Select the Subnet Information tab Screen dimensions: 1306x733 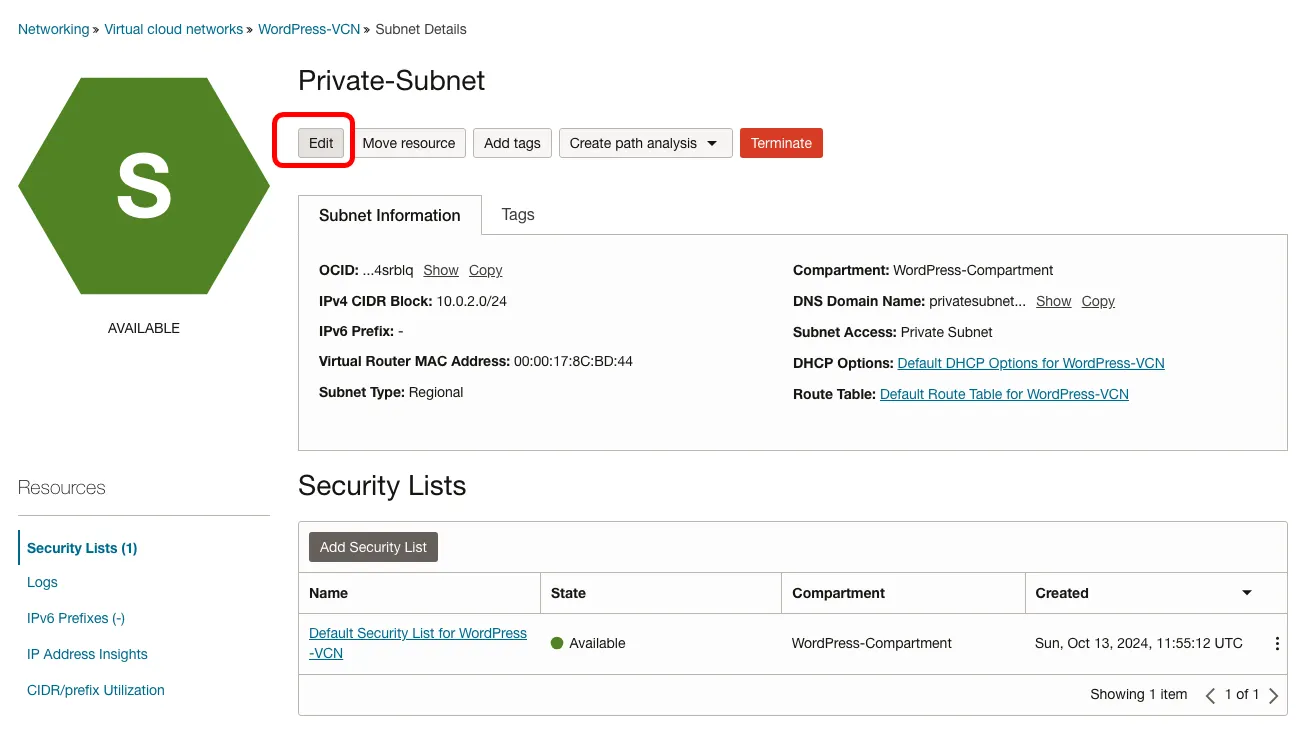point(390,215)
